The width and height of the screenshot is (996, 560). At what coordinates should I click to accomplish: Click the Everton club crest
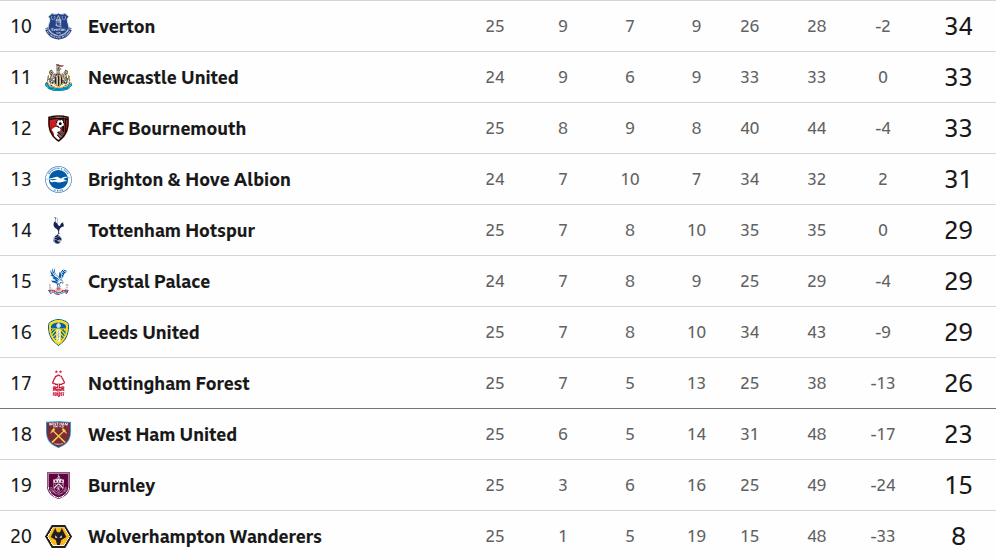(x=59, y=27)
